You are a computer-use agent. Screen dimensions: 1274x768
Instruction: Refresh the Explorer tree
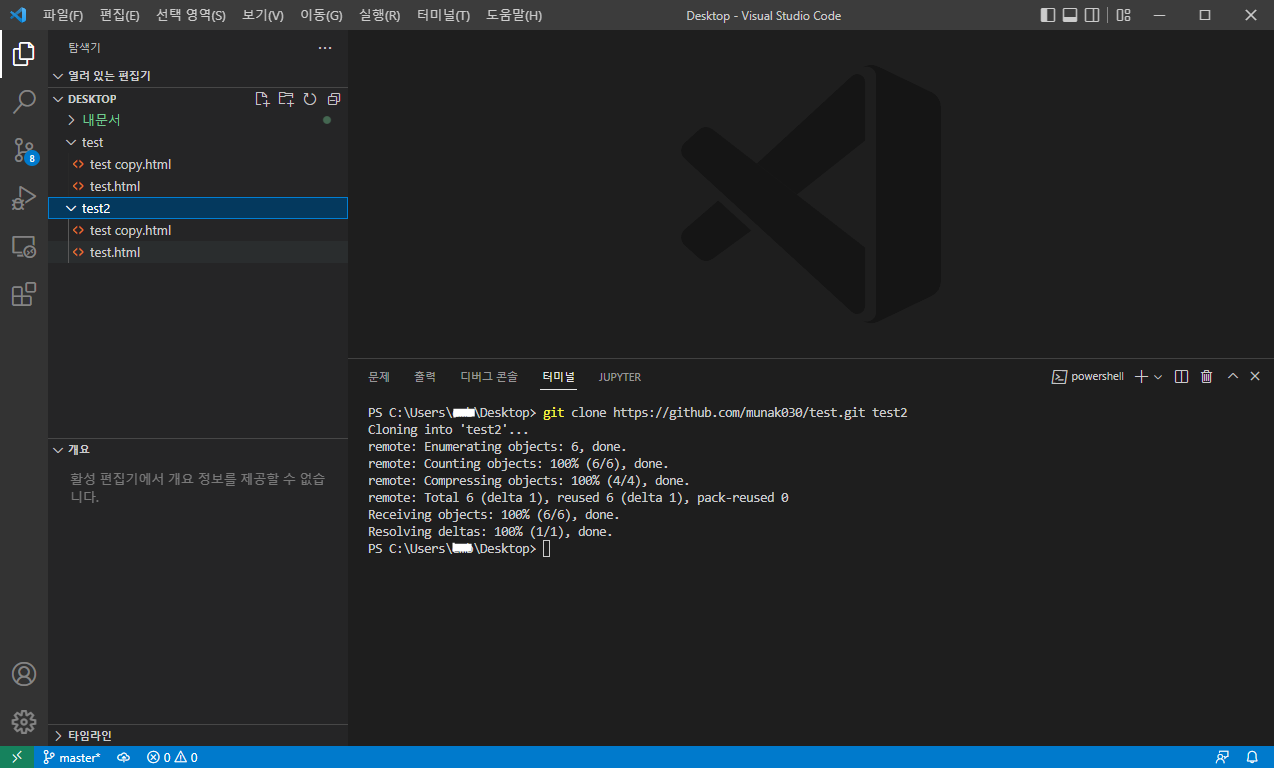coord(310,99)
